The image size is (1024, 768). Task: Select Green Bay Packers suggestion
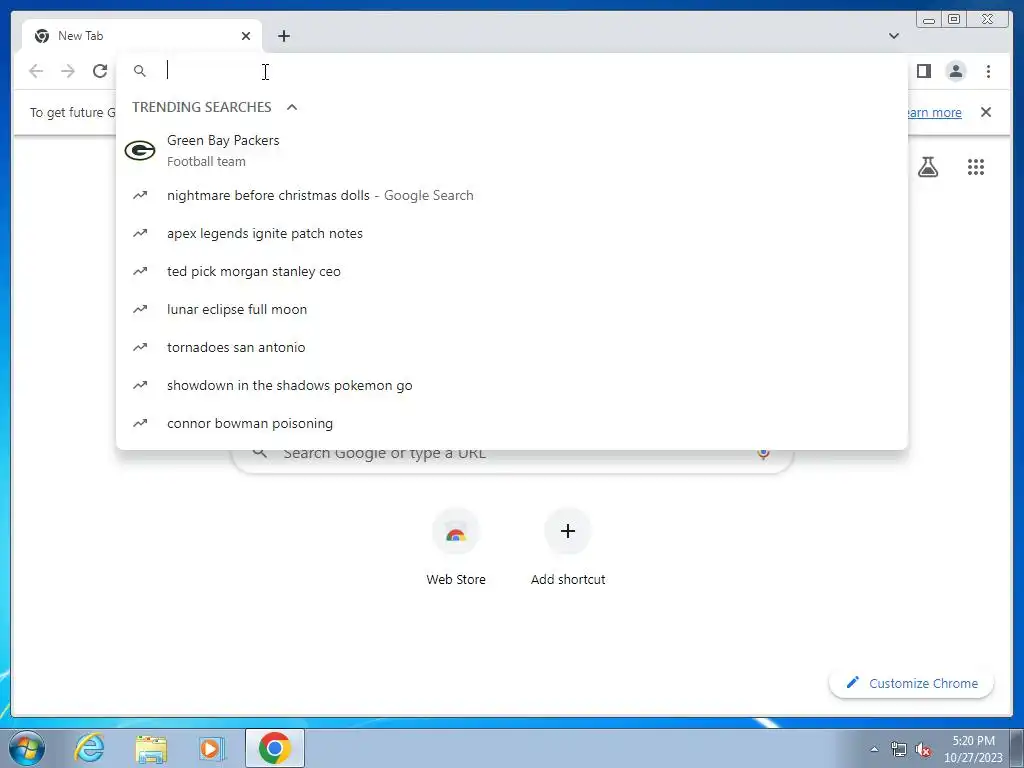(511, 151)
